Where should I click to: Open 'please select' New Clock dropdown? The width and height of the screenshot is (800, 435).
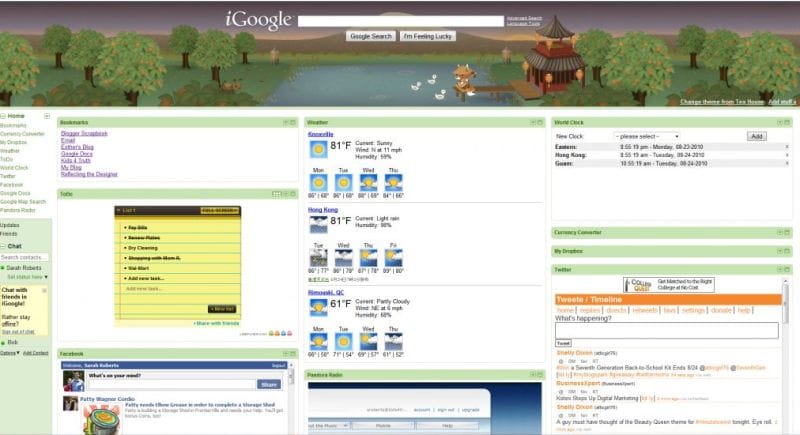[647, 137]
